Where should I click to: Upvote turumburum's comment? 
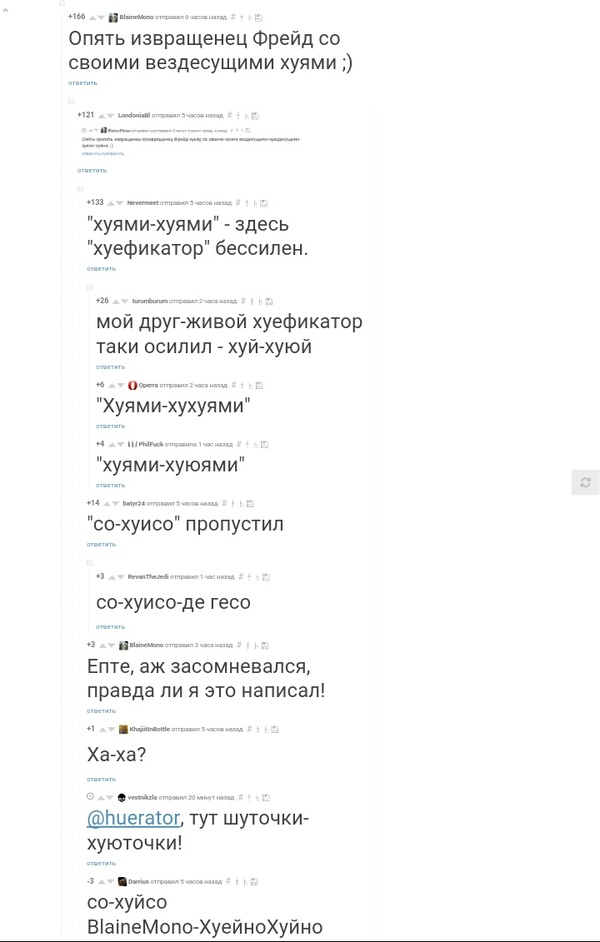point(114,300)
